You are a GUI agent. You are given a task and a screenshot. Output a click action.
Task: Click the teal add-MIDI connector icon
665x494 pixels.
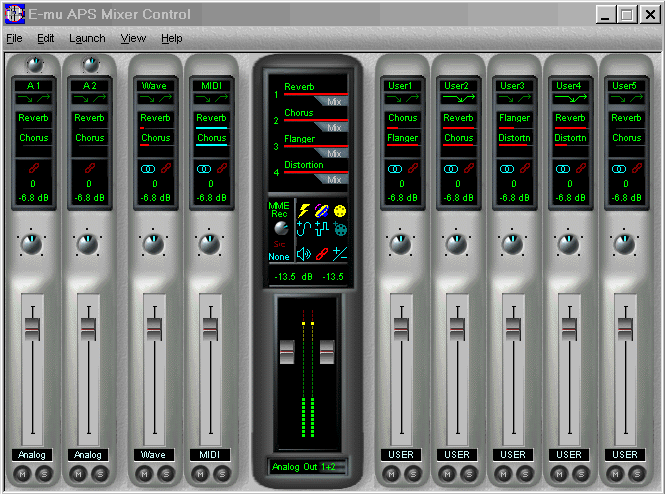point(340,229)
